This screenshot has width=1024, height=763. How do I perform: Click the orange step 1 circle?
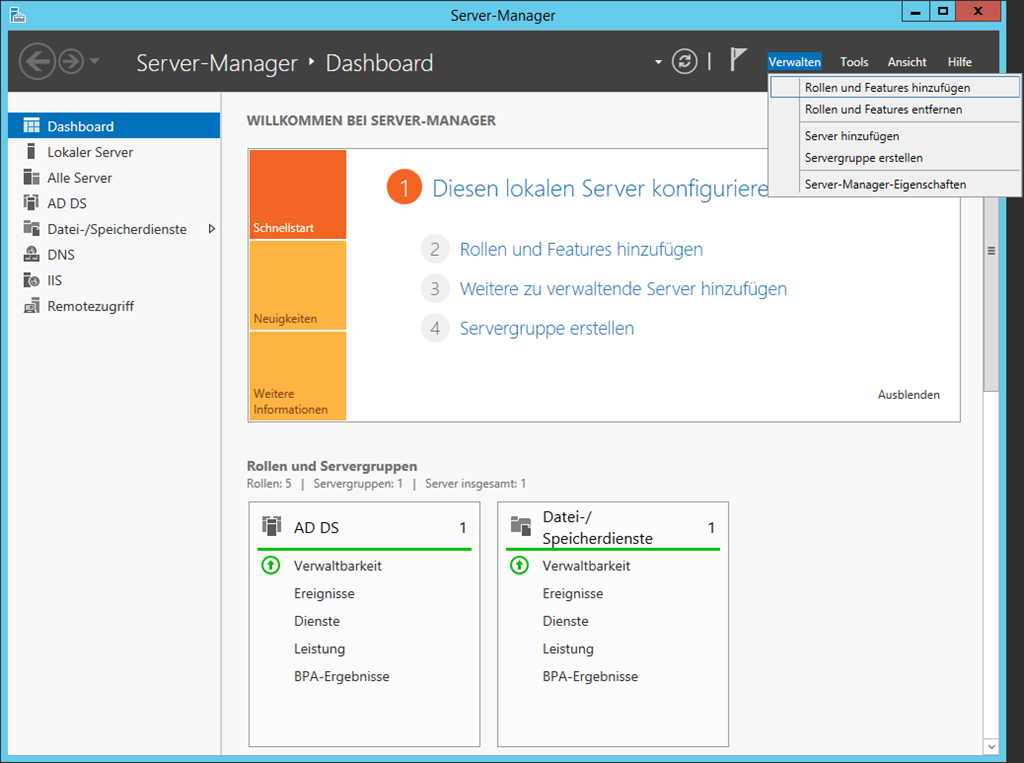click(x=404, y=187)
